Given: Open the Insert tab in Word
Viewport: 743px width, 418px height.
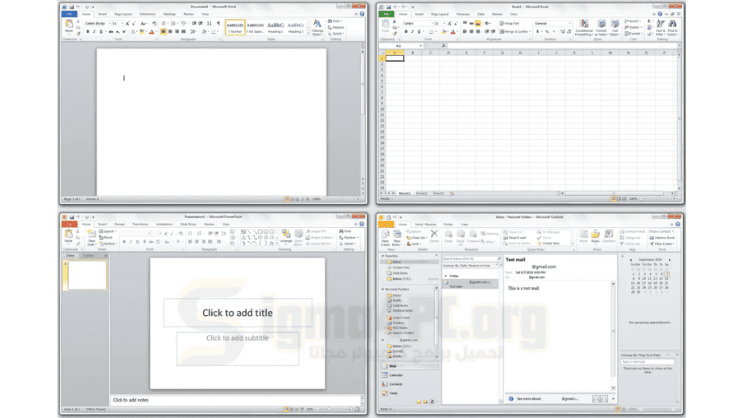Looking at the screenshot, I should [x=102, y=14].
